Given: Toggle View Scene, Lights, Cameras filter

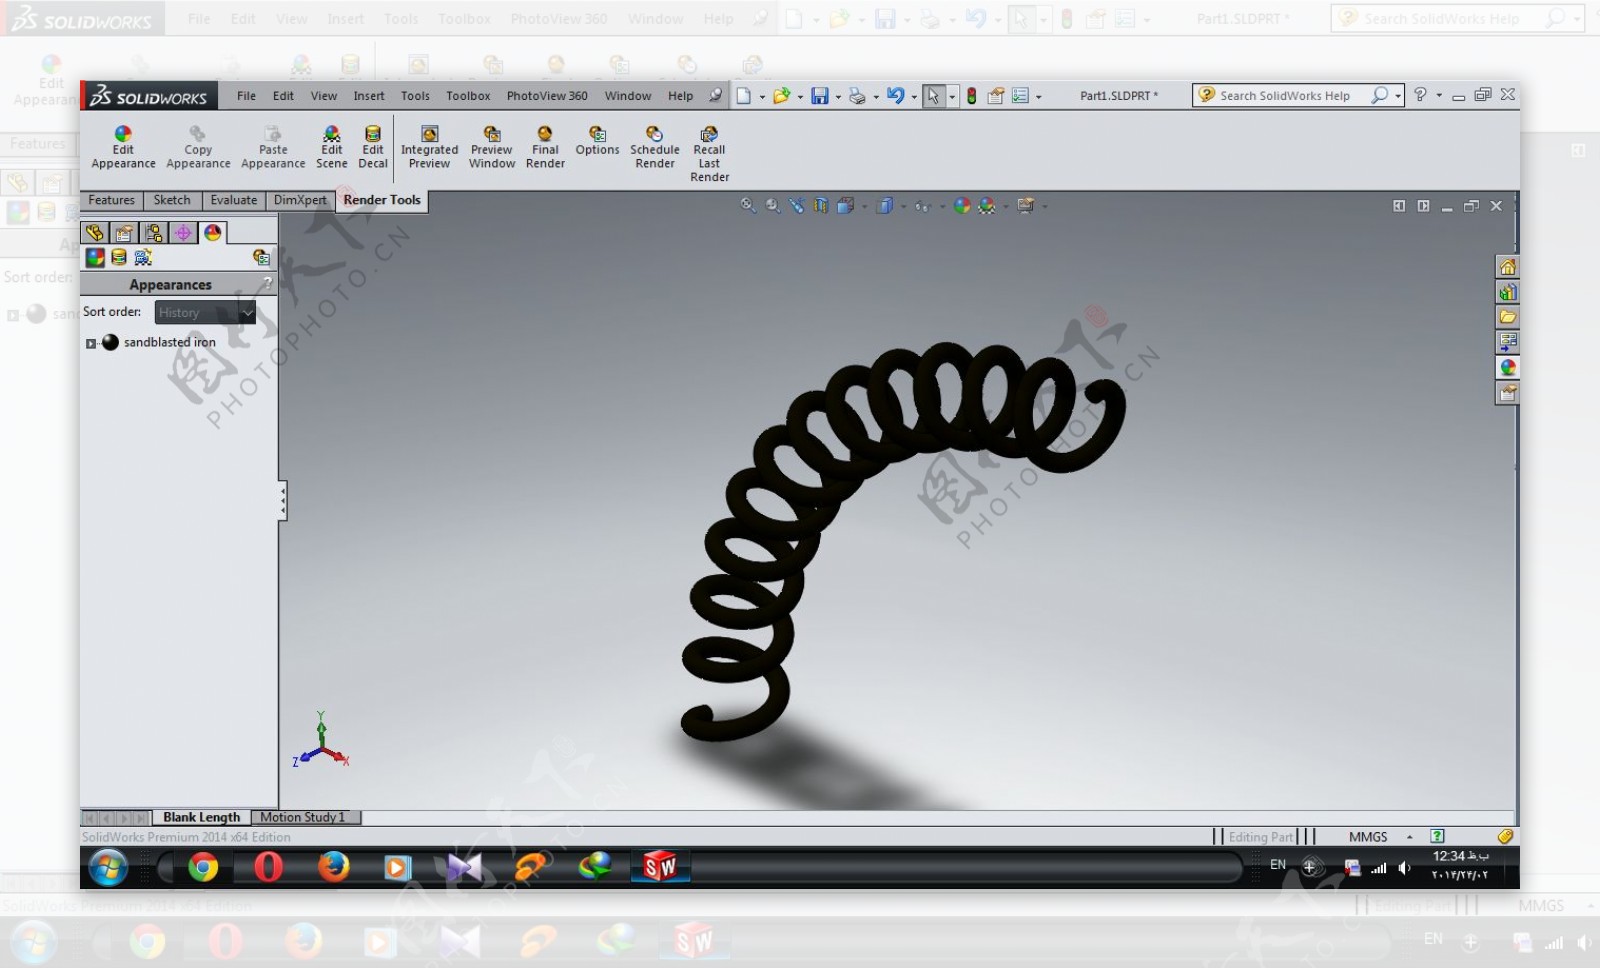Looking at the screenshot, I should pos(143,258).
